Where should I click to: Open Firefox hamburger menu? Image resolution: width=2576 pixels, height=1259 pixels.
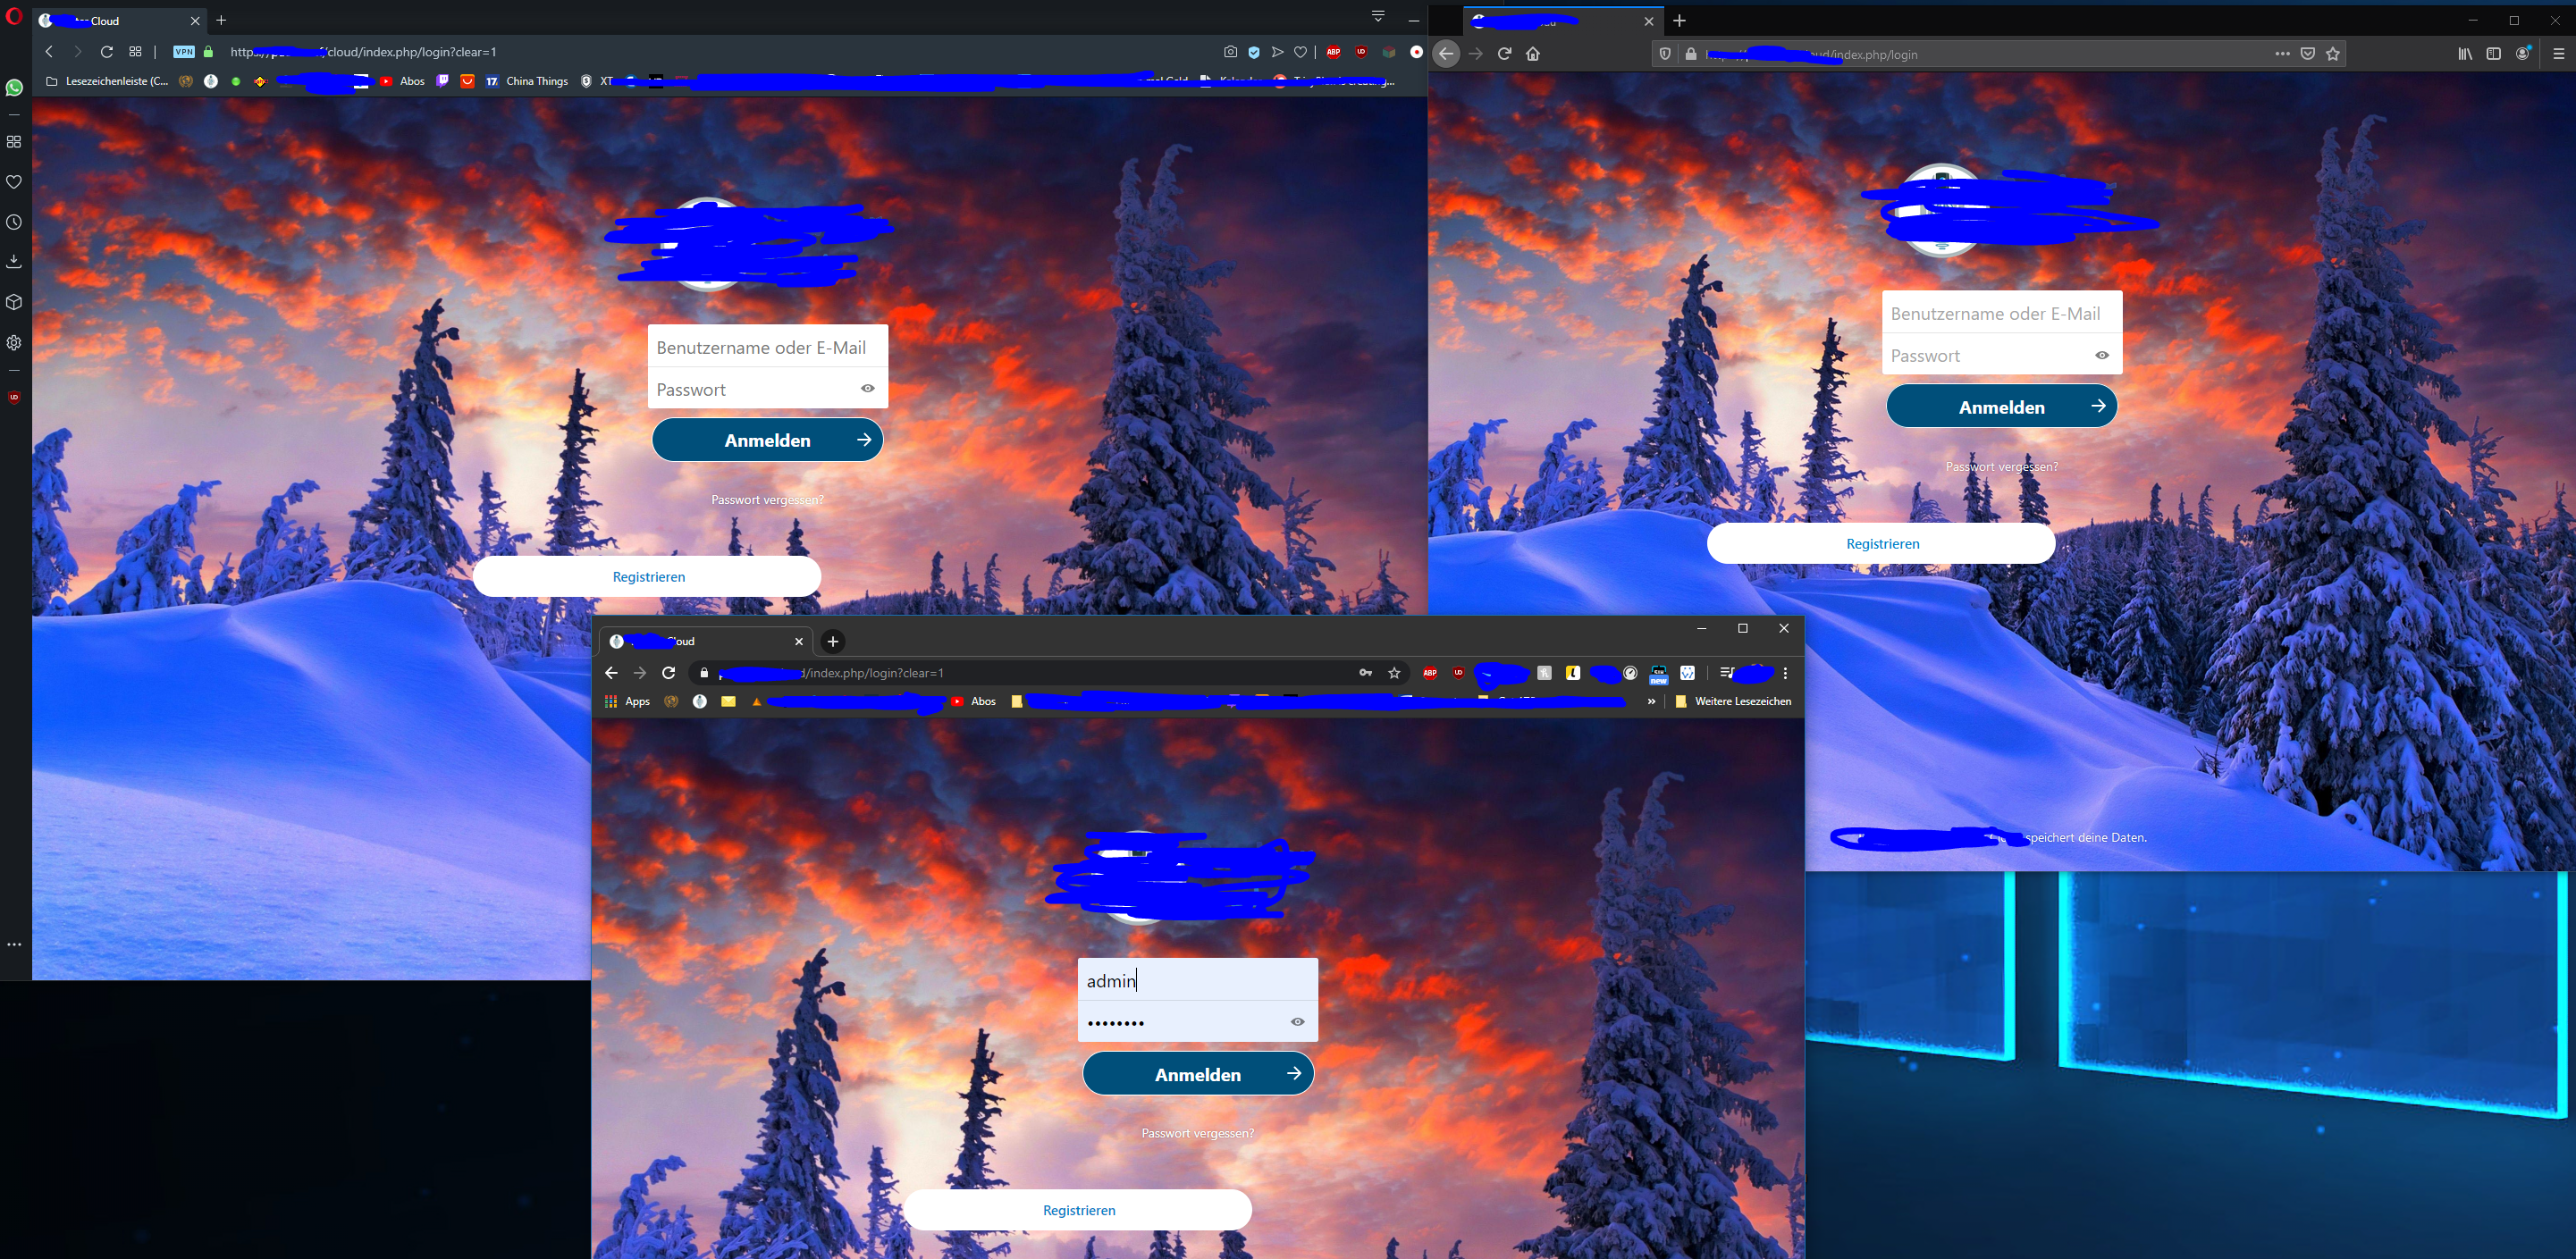(2558, 54)
